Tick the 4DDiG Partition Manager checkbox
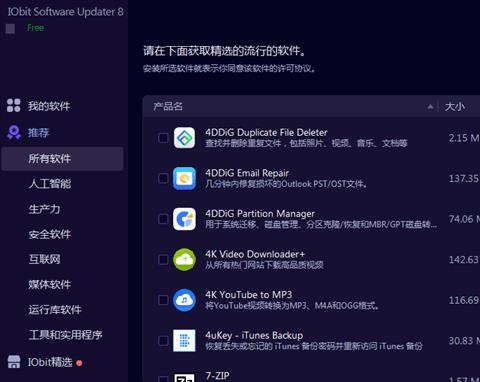The height and width of the screenshot is (382, 480). pyautogui.click(x=163, y=219)
